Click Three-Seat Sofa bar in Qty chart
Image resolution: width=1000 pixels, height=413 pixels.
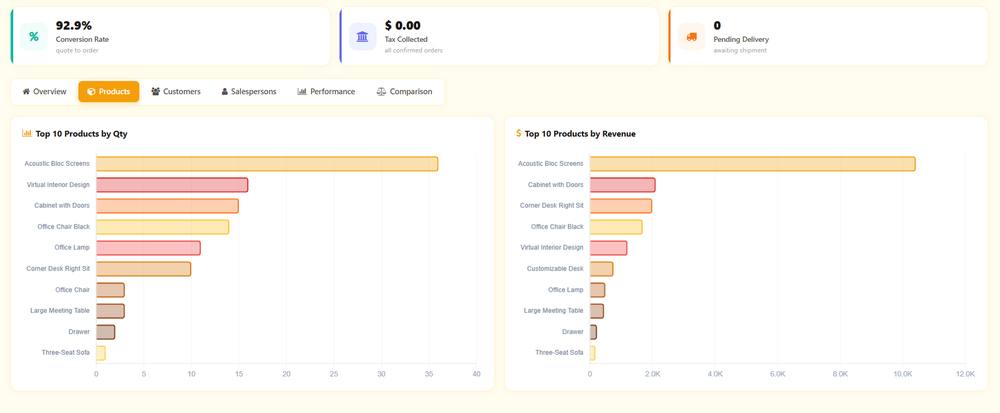click(101, 353)
